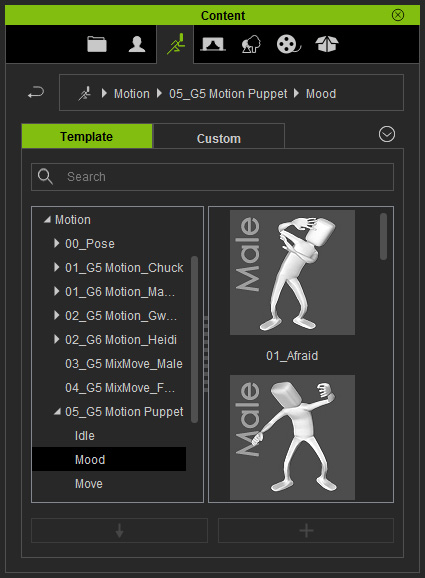The image size is (425, 578).
Task: Switch to the Custom tab
Action: click(x=219, y=137)
